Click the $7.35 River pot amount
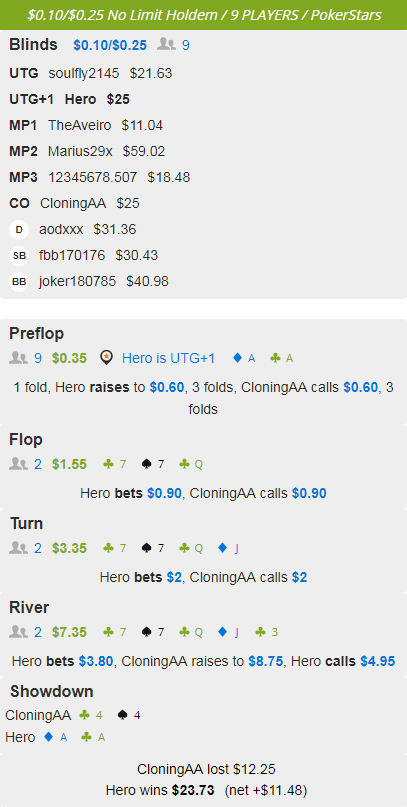This screenshot has height=807, width=407. tap(69, 632)
